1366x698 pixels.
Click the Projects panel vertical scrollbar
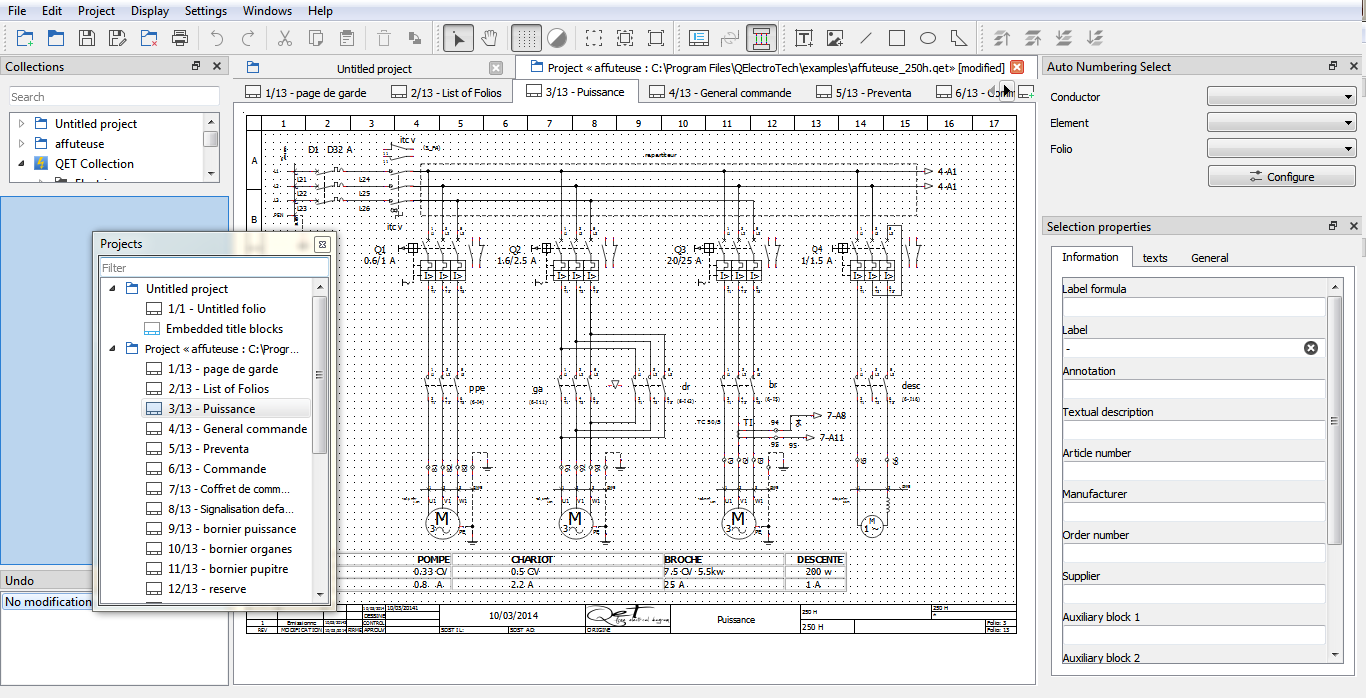320,375
